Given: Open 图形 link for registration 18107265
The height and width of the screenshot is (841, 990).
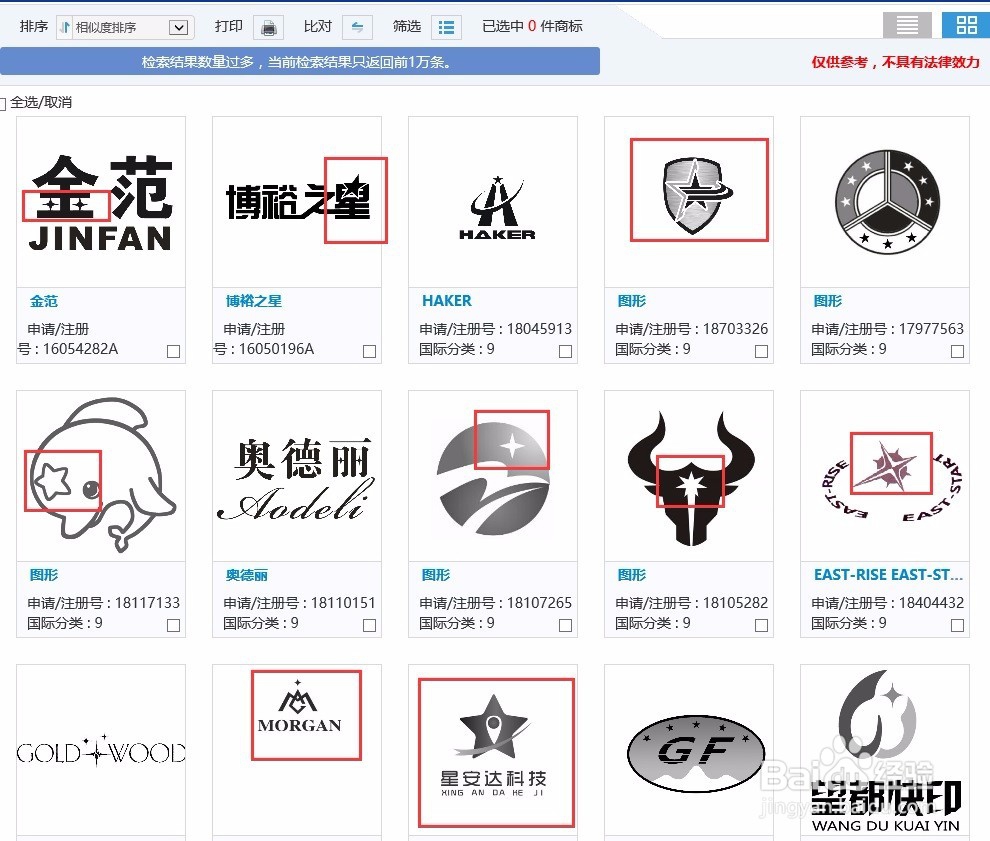Looking at the screenshot, I should coord(436,575).
